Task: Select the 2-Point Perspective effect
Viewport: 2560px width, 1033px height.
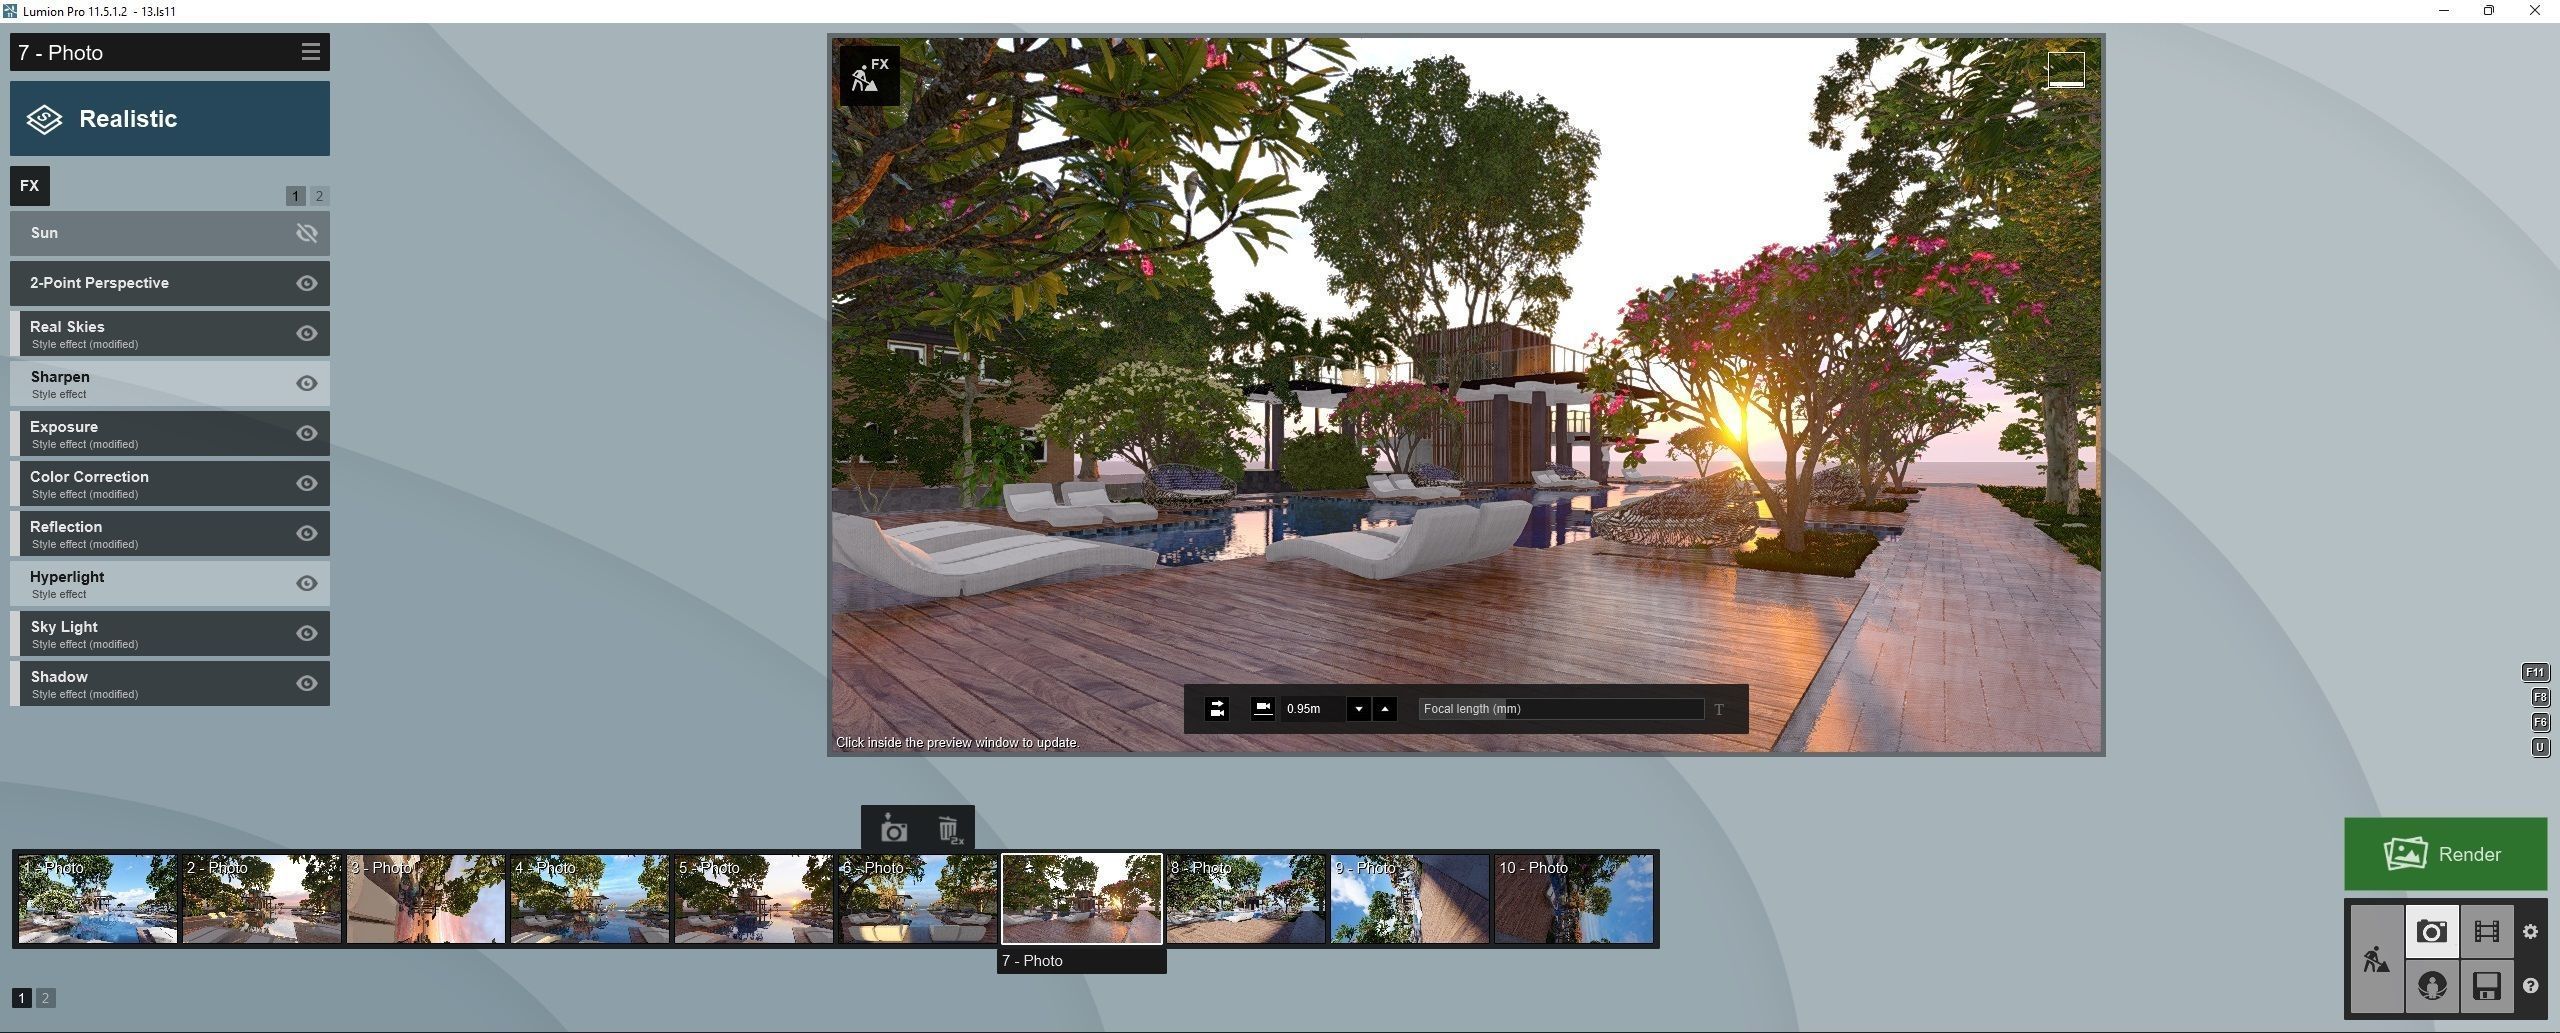Action: tap(170, 283)
